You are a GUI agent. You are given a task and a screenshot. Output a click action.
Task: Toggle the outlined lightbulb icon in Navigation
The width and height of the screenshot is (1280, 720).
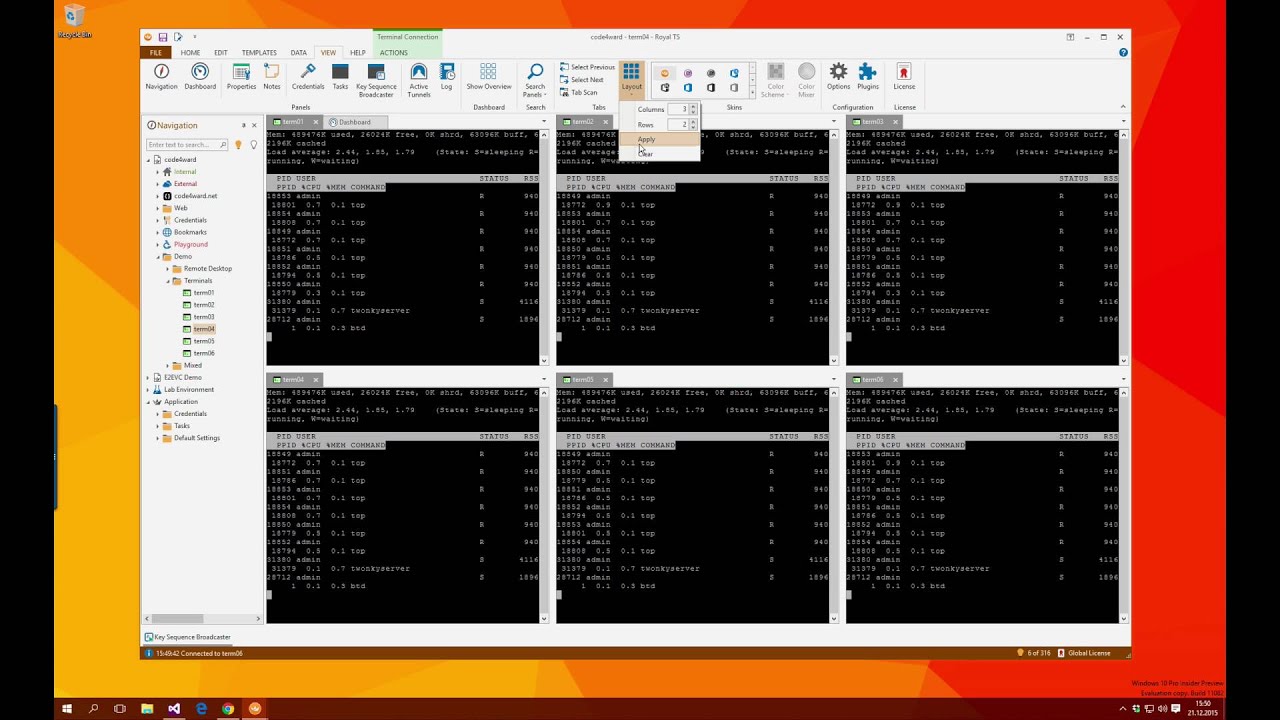click(x=253, y=145)
